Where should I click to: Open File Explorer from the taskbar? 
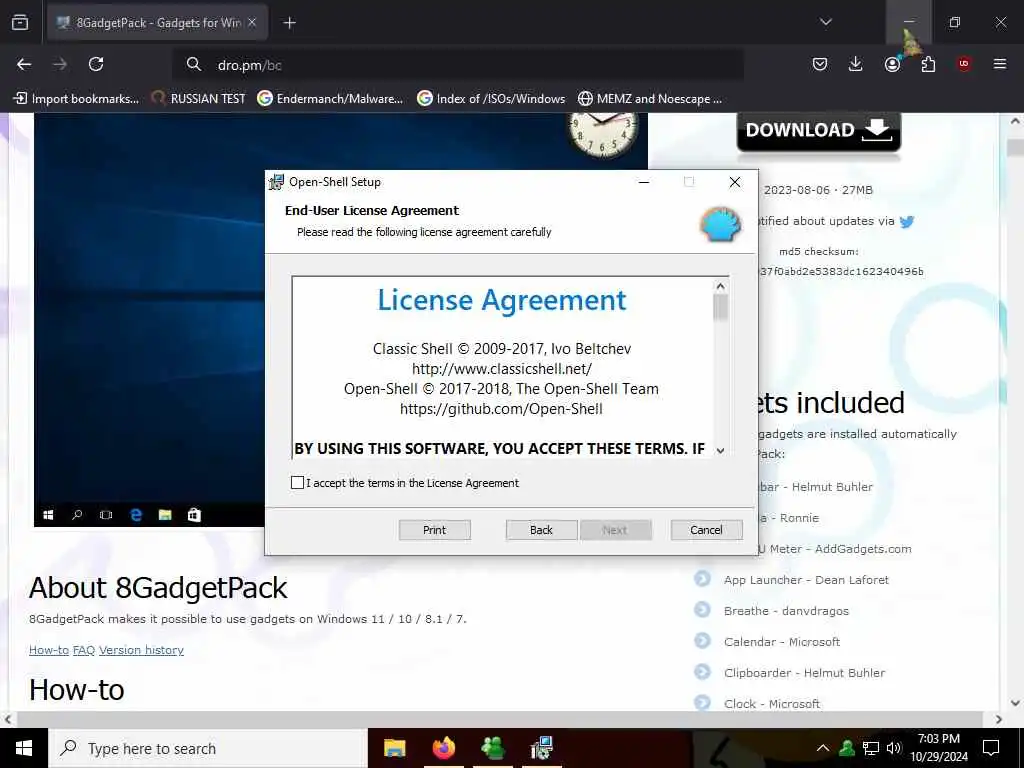[394, 748]
